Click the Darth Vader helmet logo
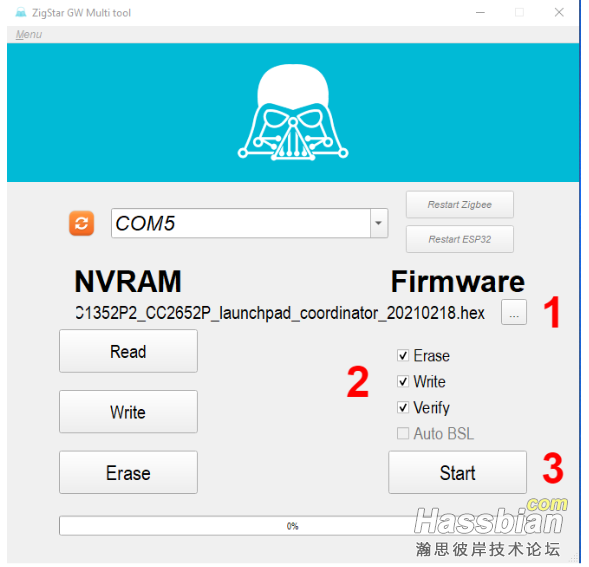 293,112
